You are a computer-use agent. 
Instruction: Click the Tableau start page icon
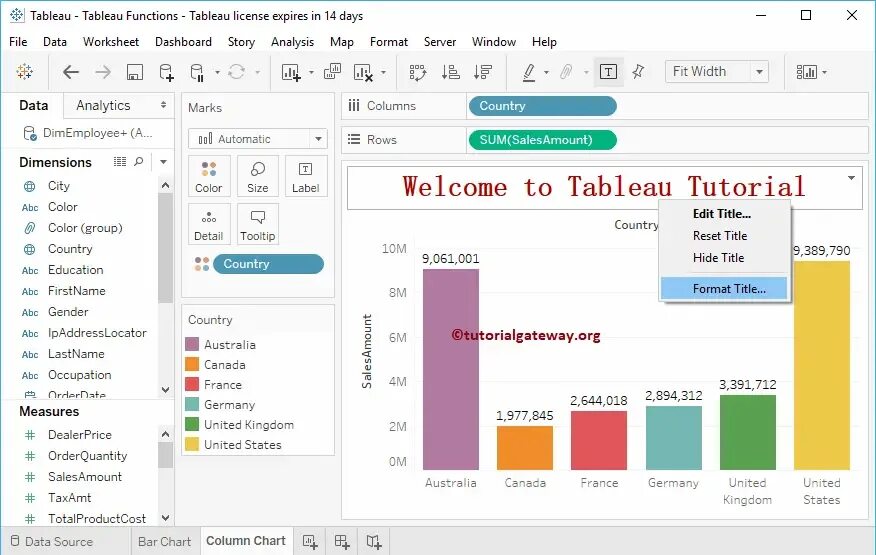(x=25, y=72)
